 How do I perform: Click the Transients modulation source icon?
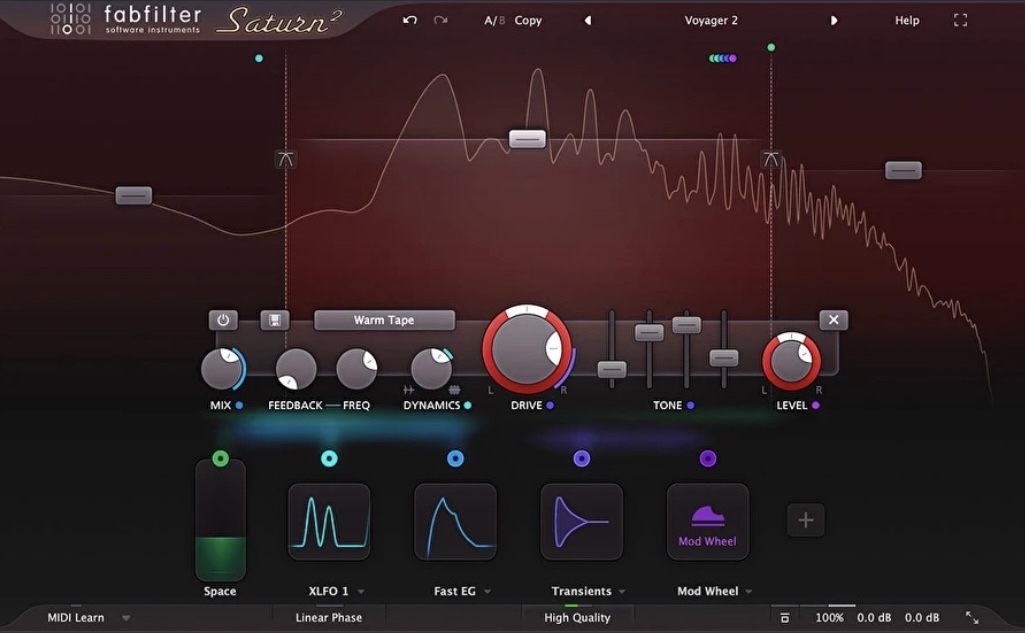click(x=582, y=521)
